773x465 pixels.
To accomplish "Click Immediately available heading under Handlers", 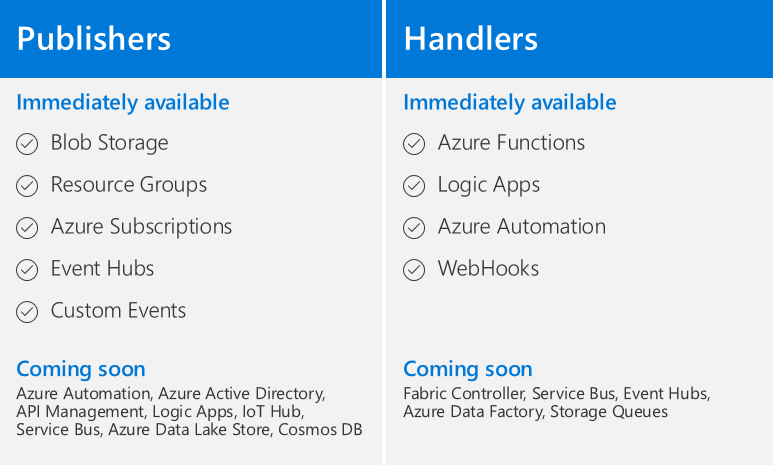I will (x=510, y=103).
